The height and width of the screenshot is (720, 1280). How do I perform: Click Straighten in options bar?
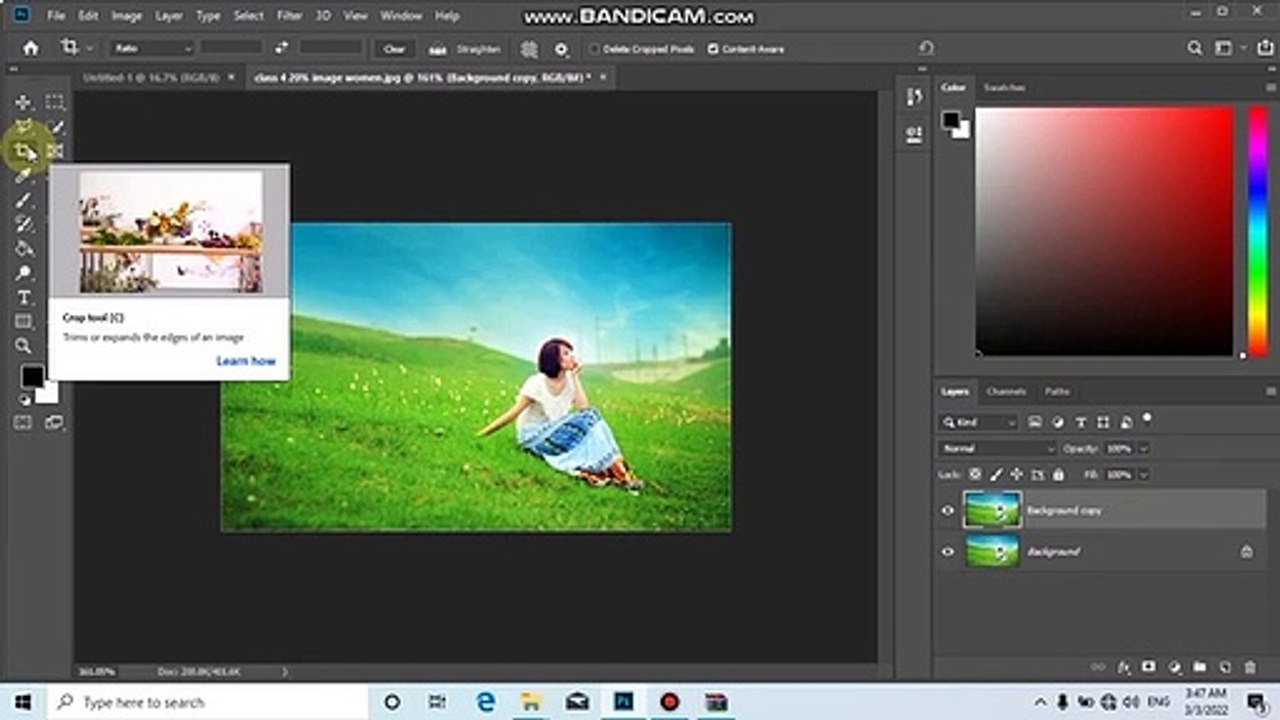(x=478, y=49)
